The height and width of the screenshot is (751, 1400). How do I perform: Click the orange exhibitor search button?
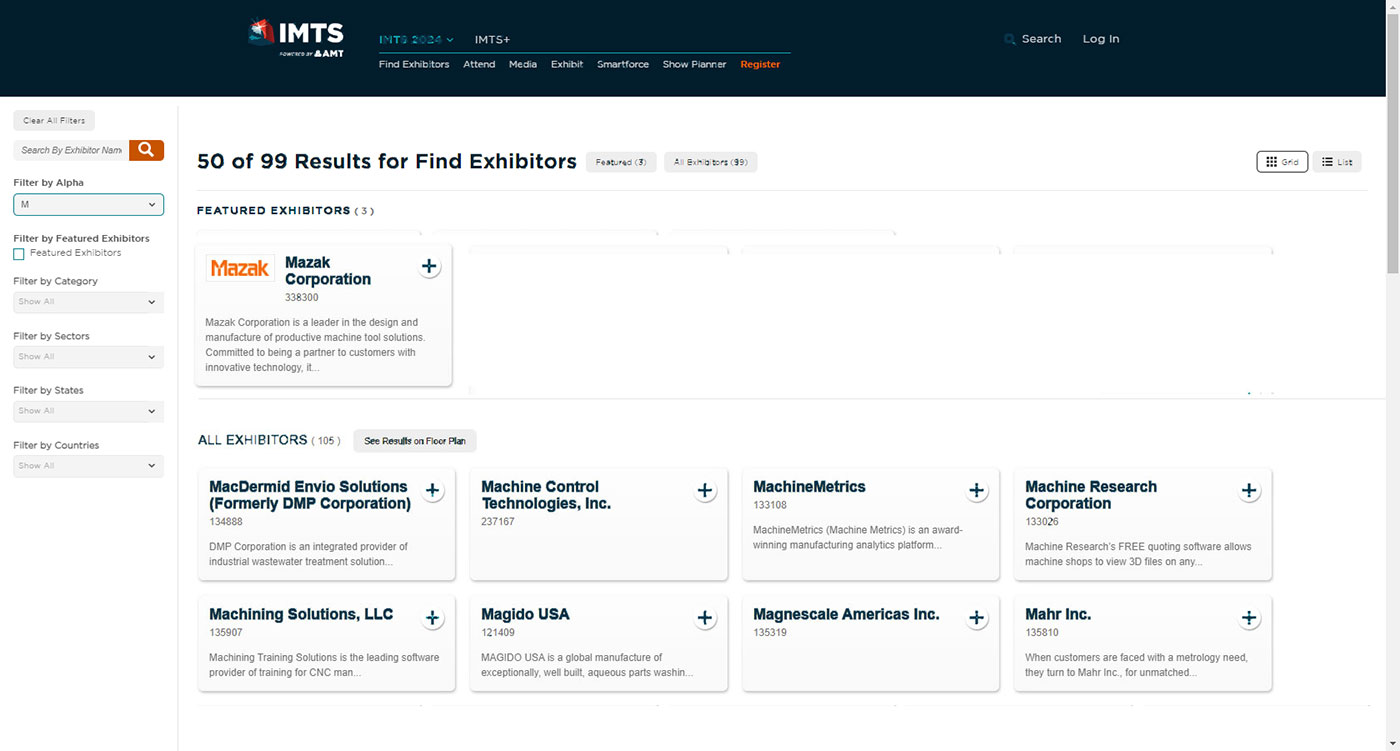coord(146,150)
